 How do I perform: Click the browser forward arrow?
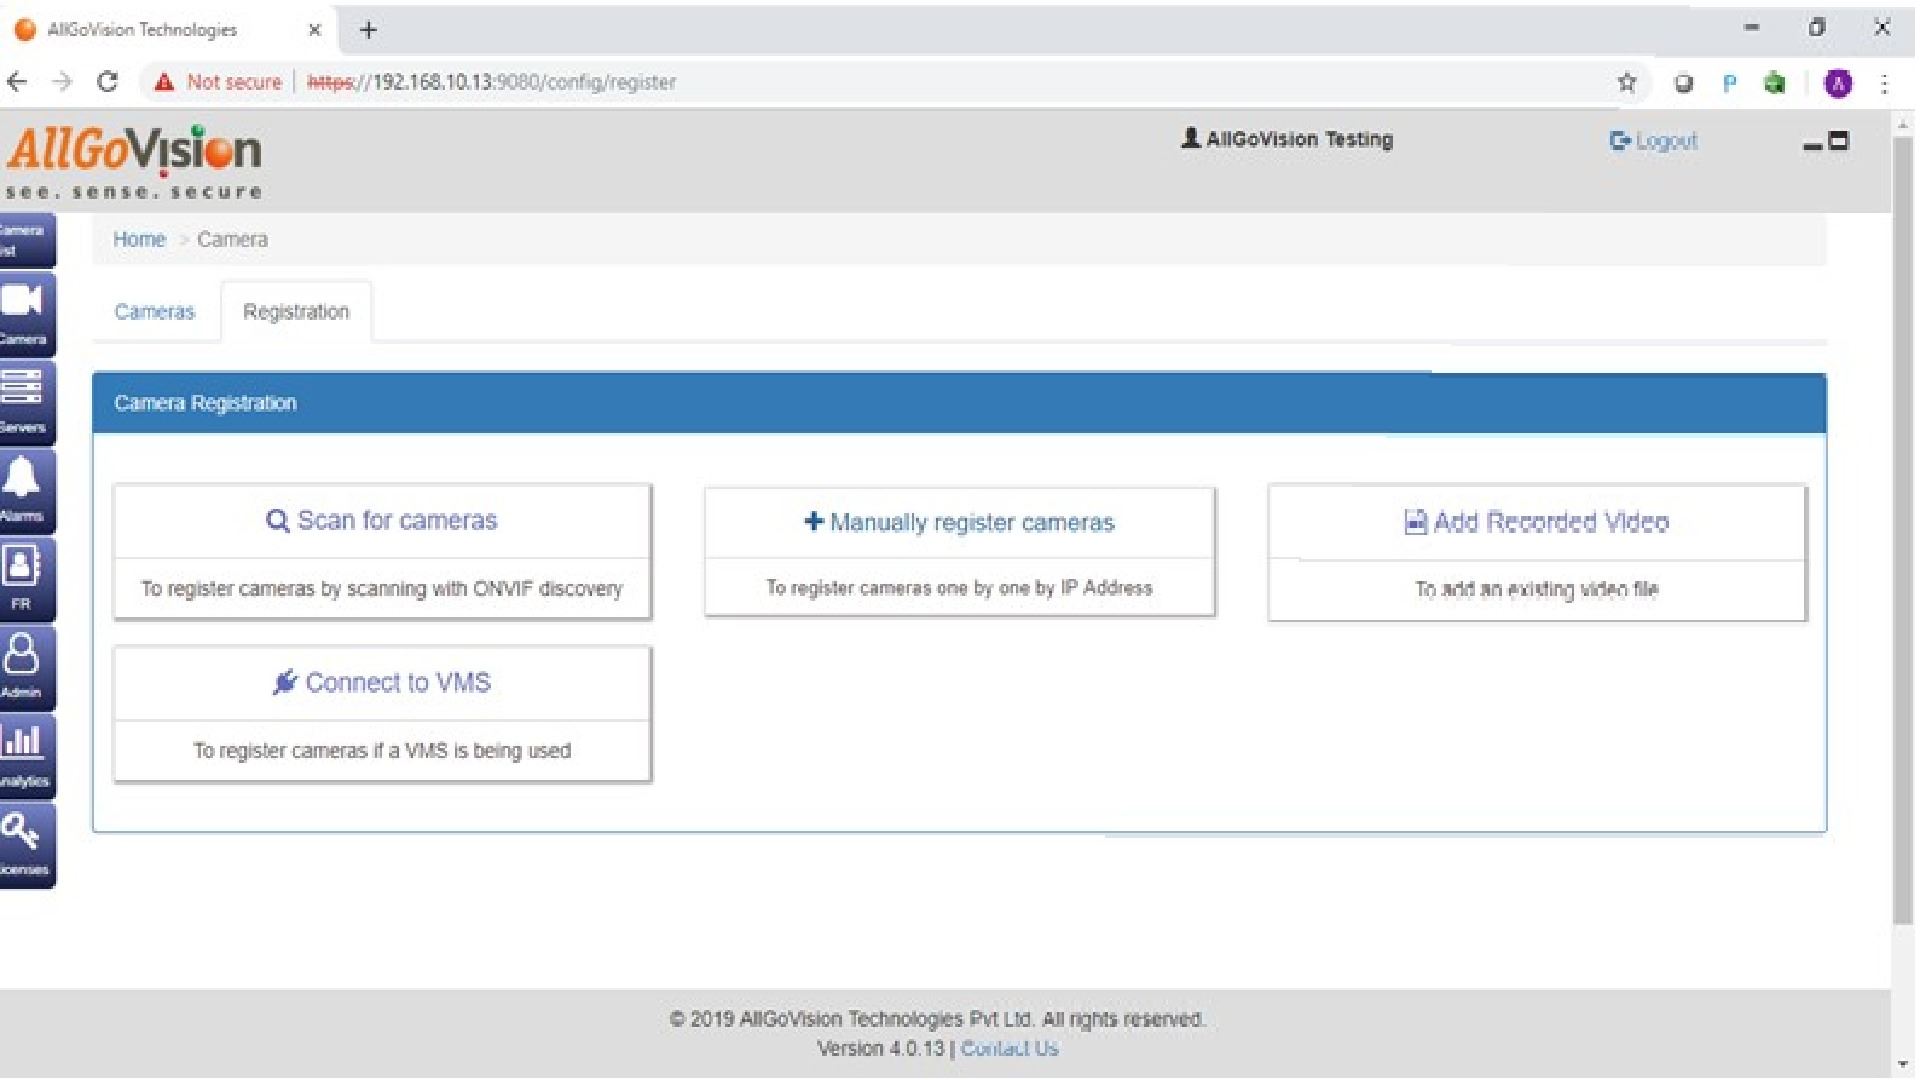62,82
